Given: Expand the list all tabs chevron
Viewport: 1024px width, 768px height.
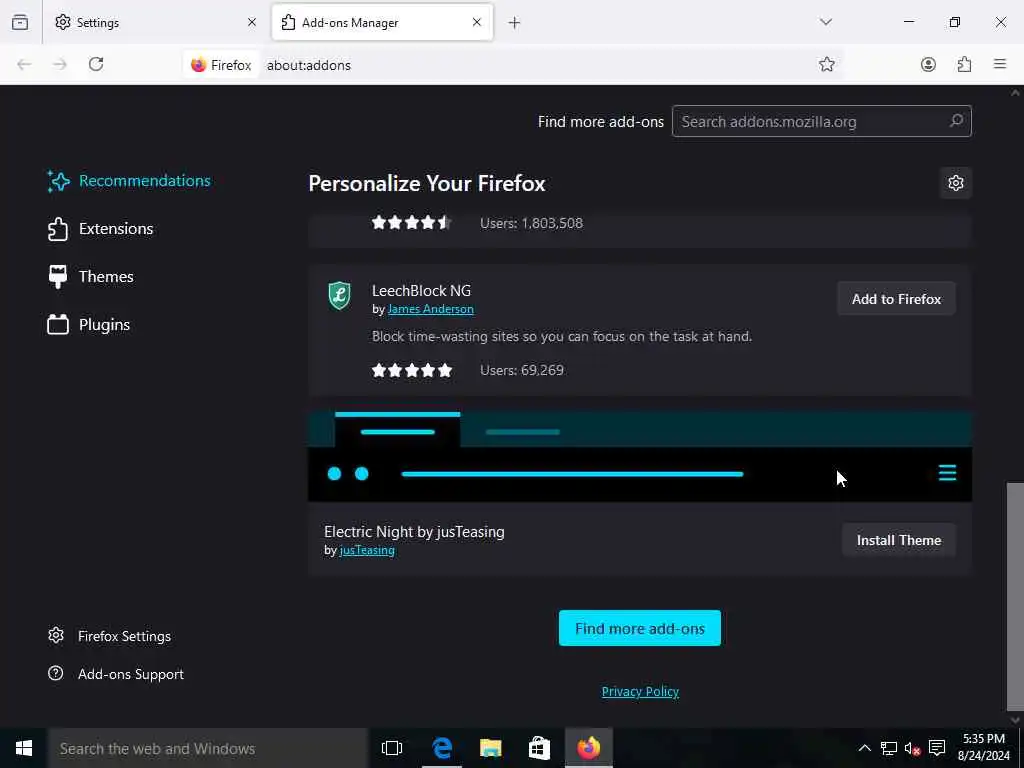Looking at the screenshot, I should pyautogui.click(x=826, y=22).
